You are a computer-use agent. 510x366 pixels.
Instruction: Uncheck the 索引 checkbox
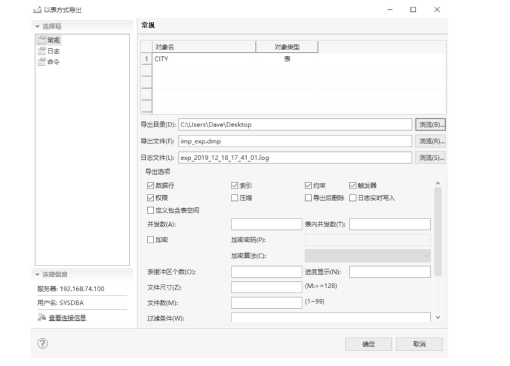(x=234, y=185)
